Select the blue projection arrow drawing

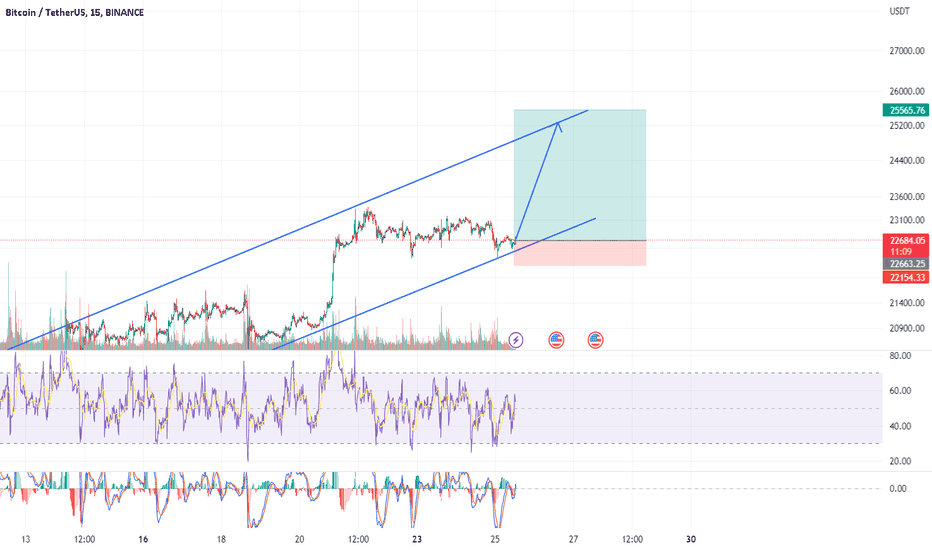pyautogui.click(x=537, y=181)
